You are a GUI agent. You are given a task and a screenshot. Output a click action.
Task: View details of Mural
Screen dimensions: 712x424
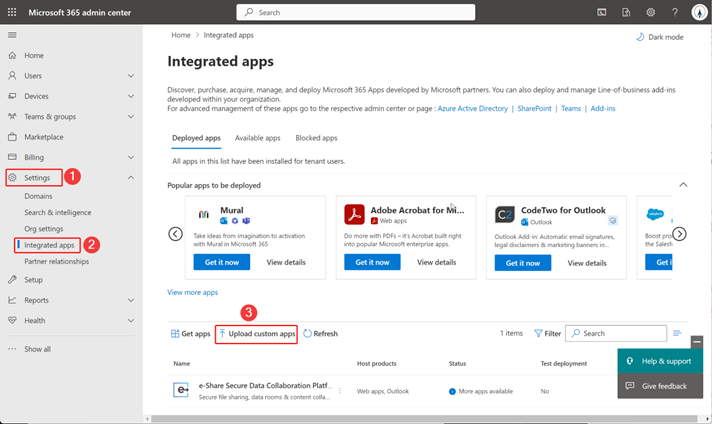click(286, 262)
